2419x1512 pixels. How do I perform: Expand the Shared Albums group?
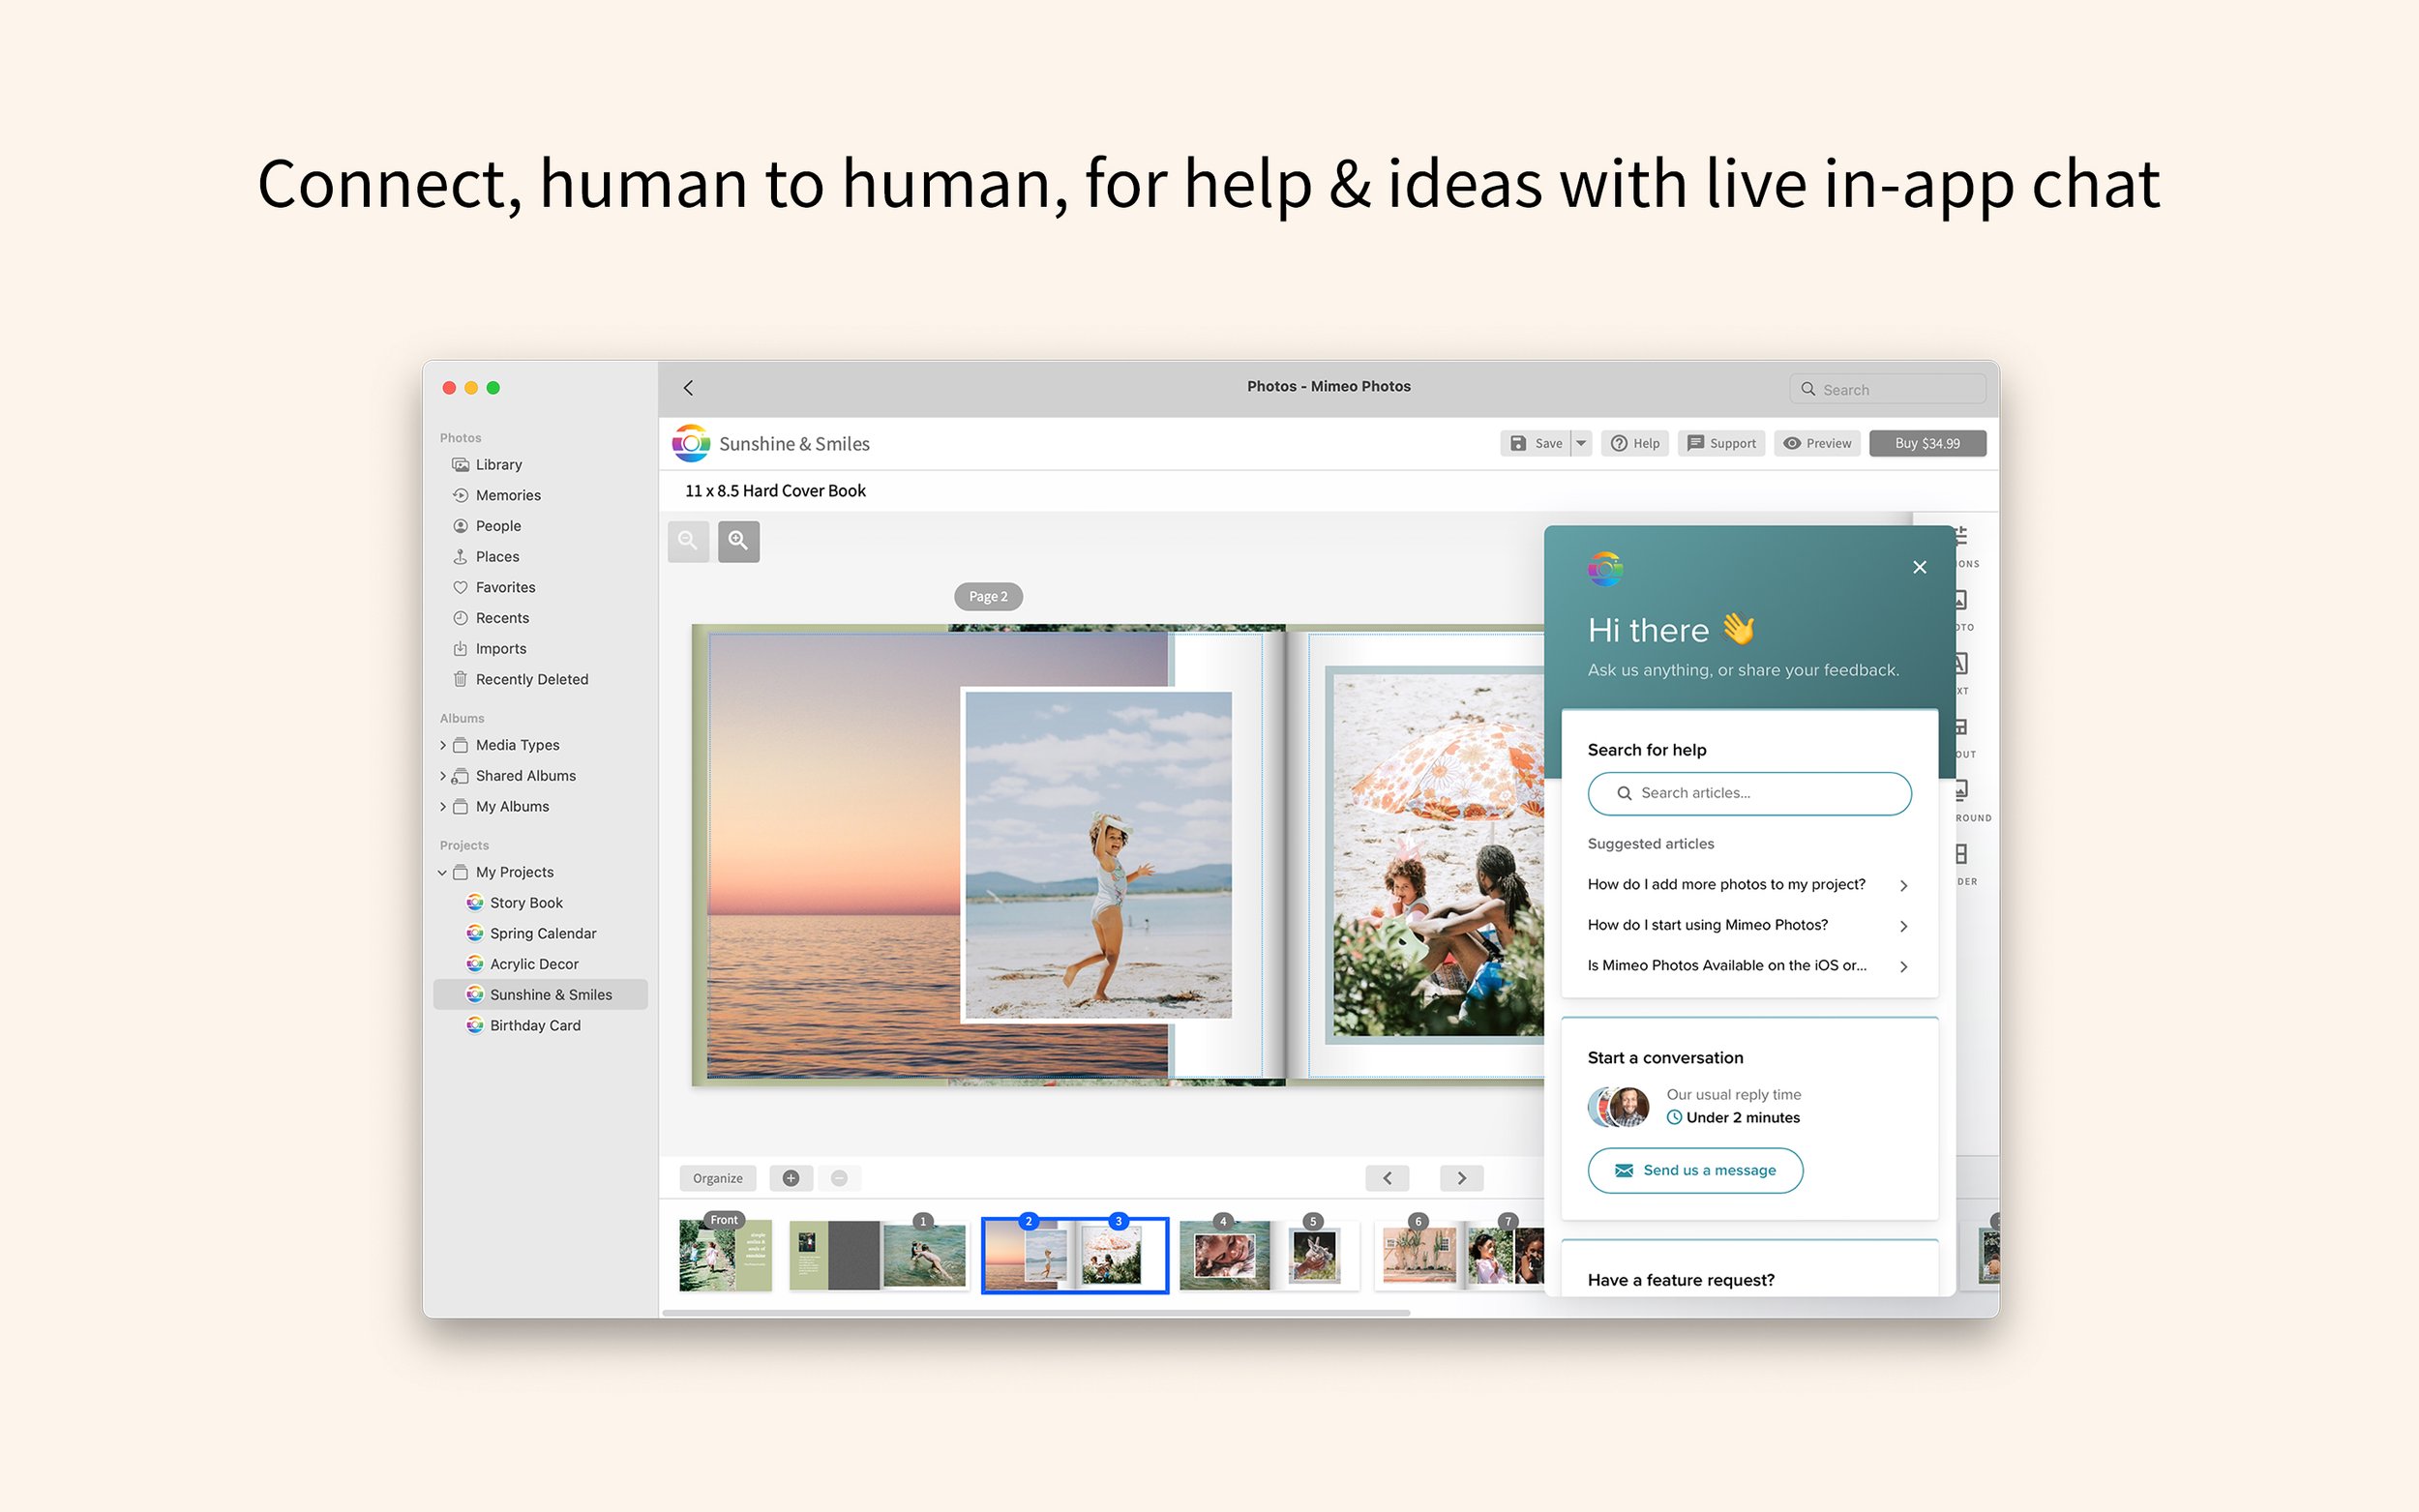coord(443,776)
